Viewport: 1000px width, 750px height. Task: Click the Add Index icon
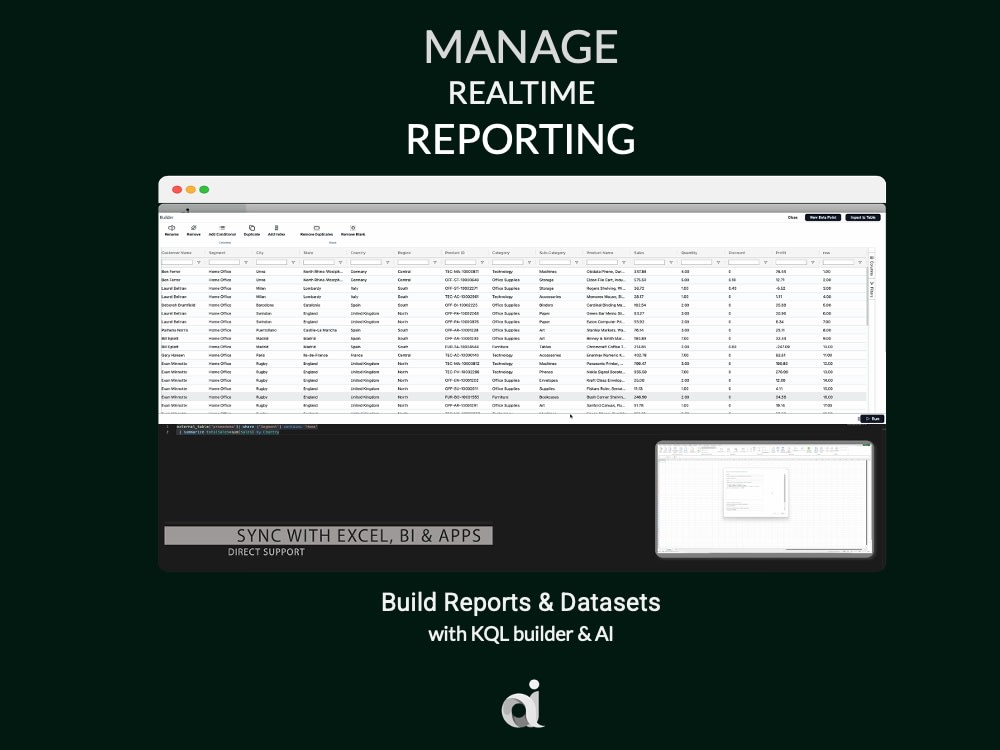click(276, 228)
